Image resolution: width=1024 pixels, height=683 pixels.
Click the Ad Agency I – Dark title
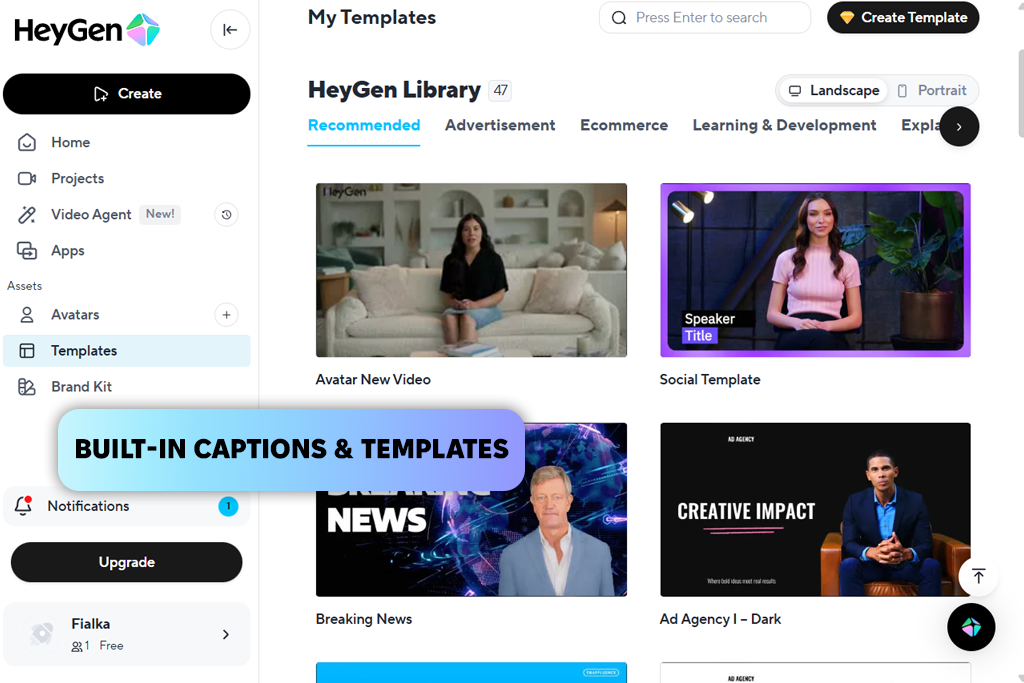(x=720, y=619)
